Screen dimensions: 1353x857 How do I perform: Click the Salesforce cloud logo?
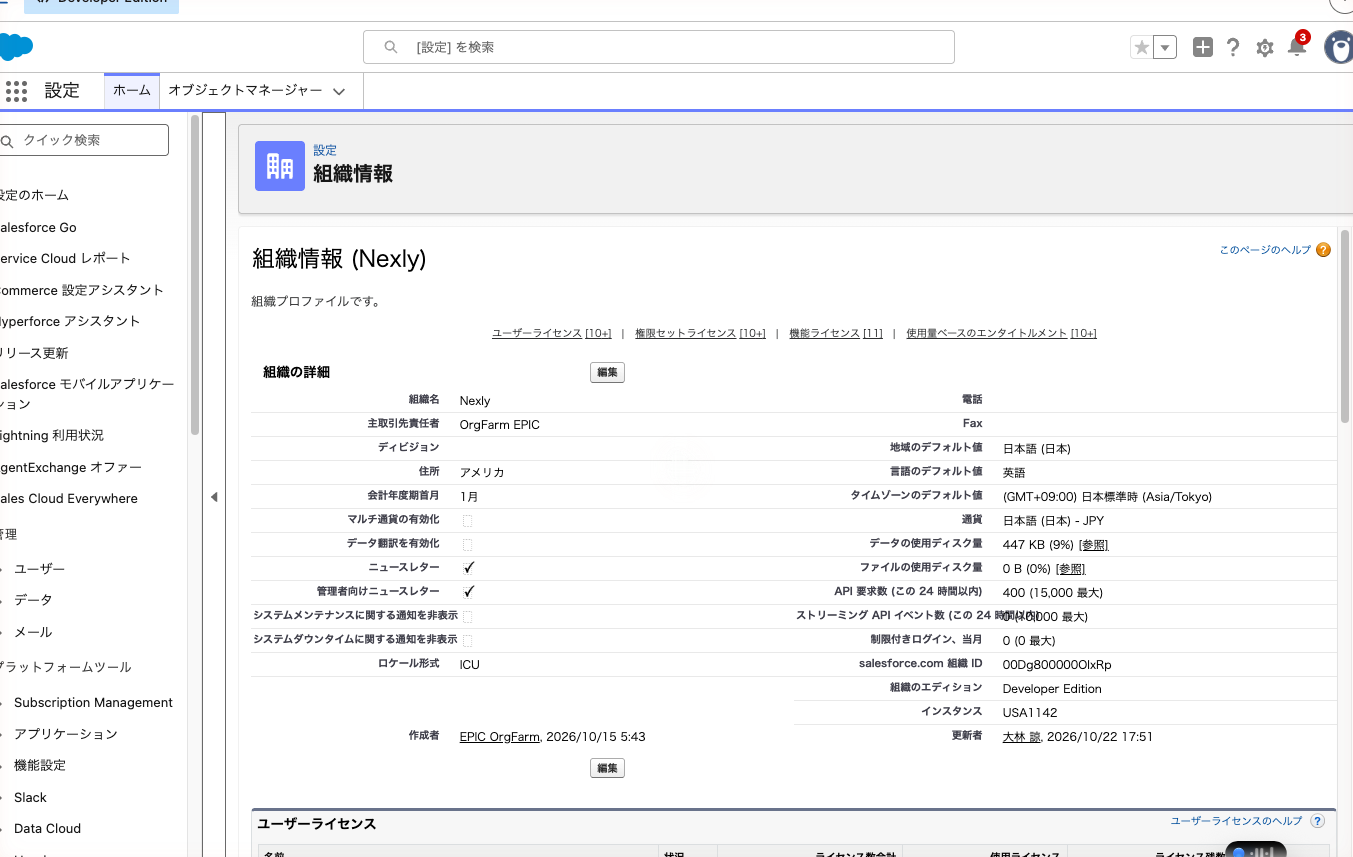click(17, 47)
